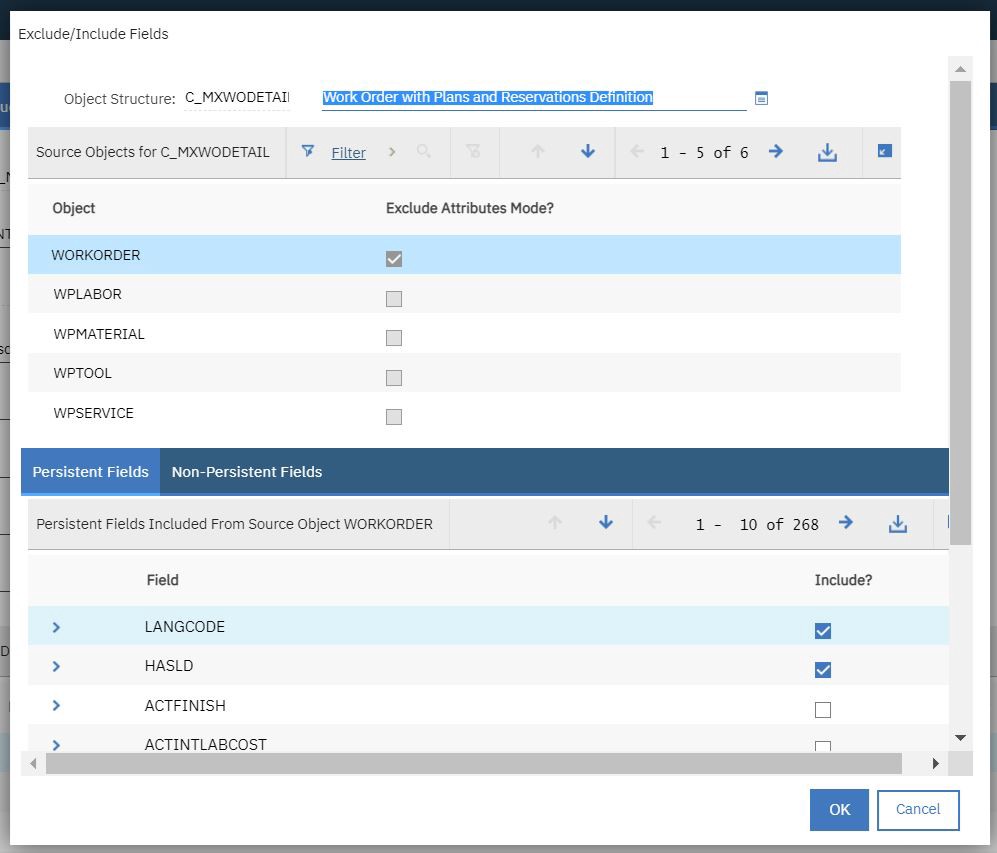Check Include for ACTFINISH
The width and height of the screenshot is (997, 853).
[823, 709]
